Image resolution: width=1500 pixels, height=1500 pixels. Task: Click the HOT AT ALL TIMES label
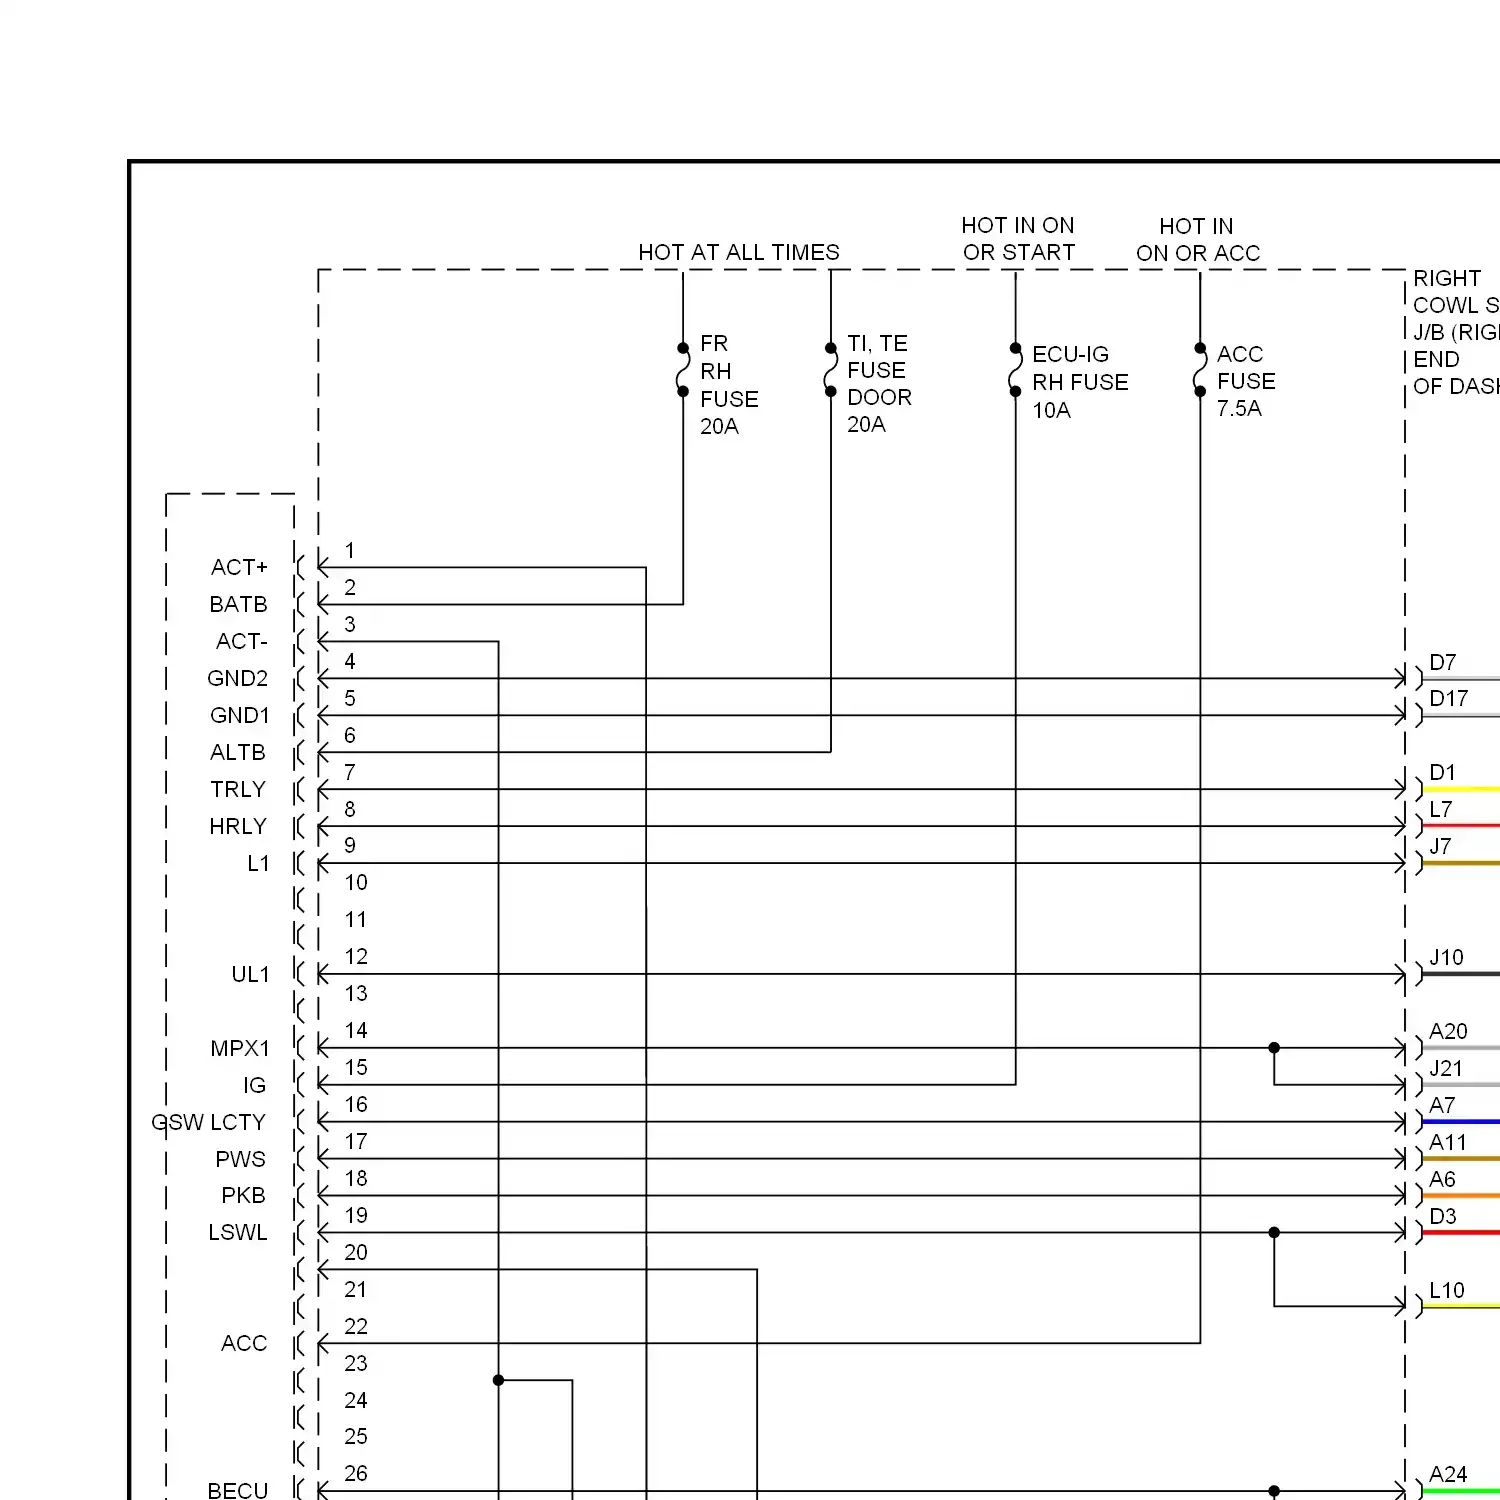739,252
